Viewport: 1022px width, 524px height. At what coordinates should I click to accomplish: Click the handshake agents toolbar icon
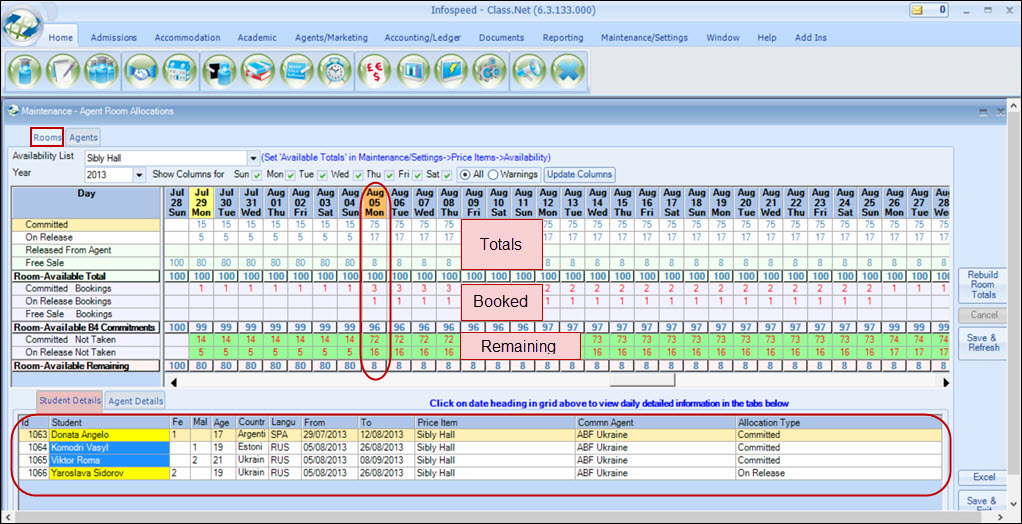[x=143, y=73]
